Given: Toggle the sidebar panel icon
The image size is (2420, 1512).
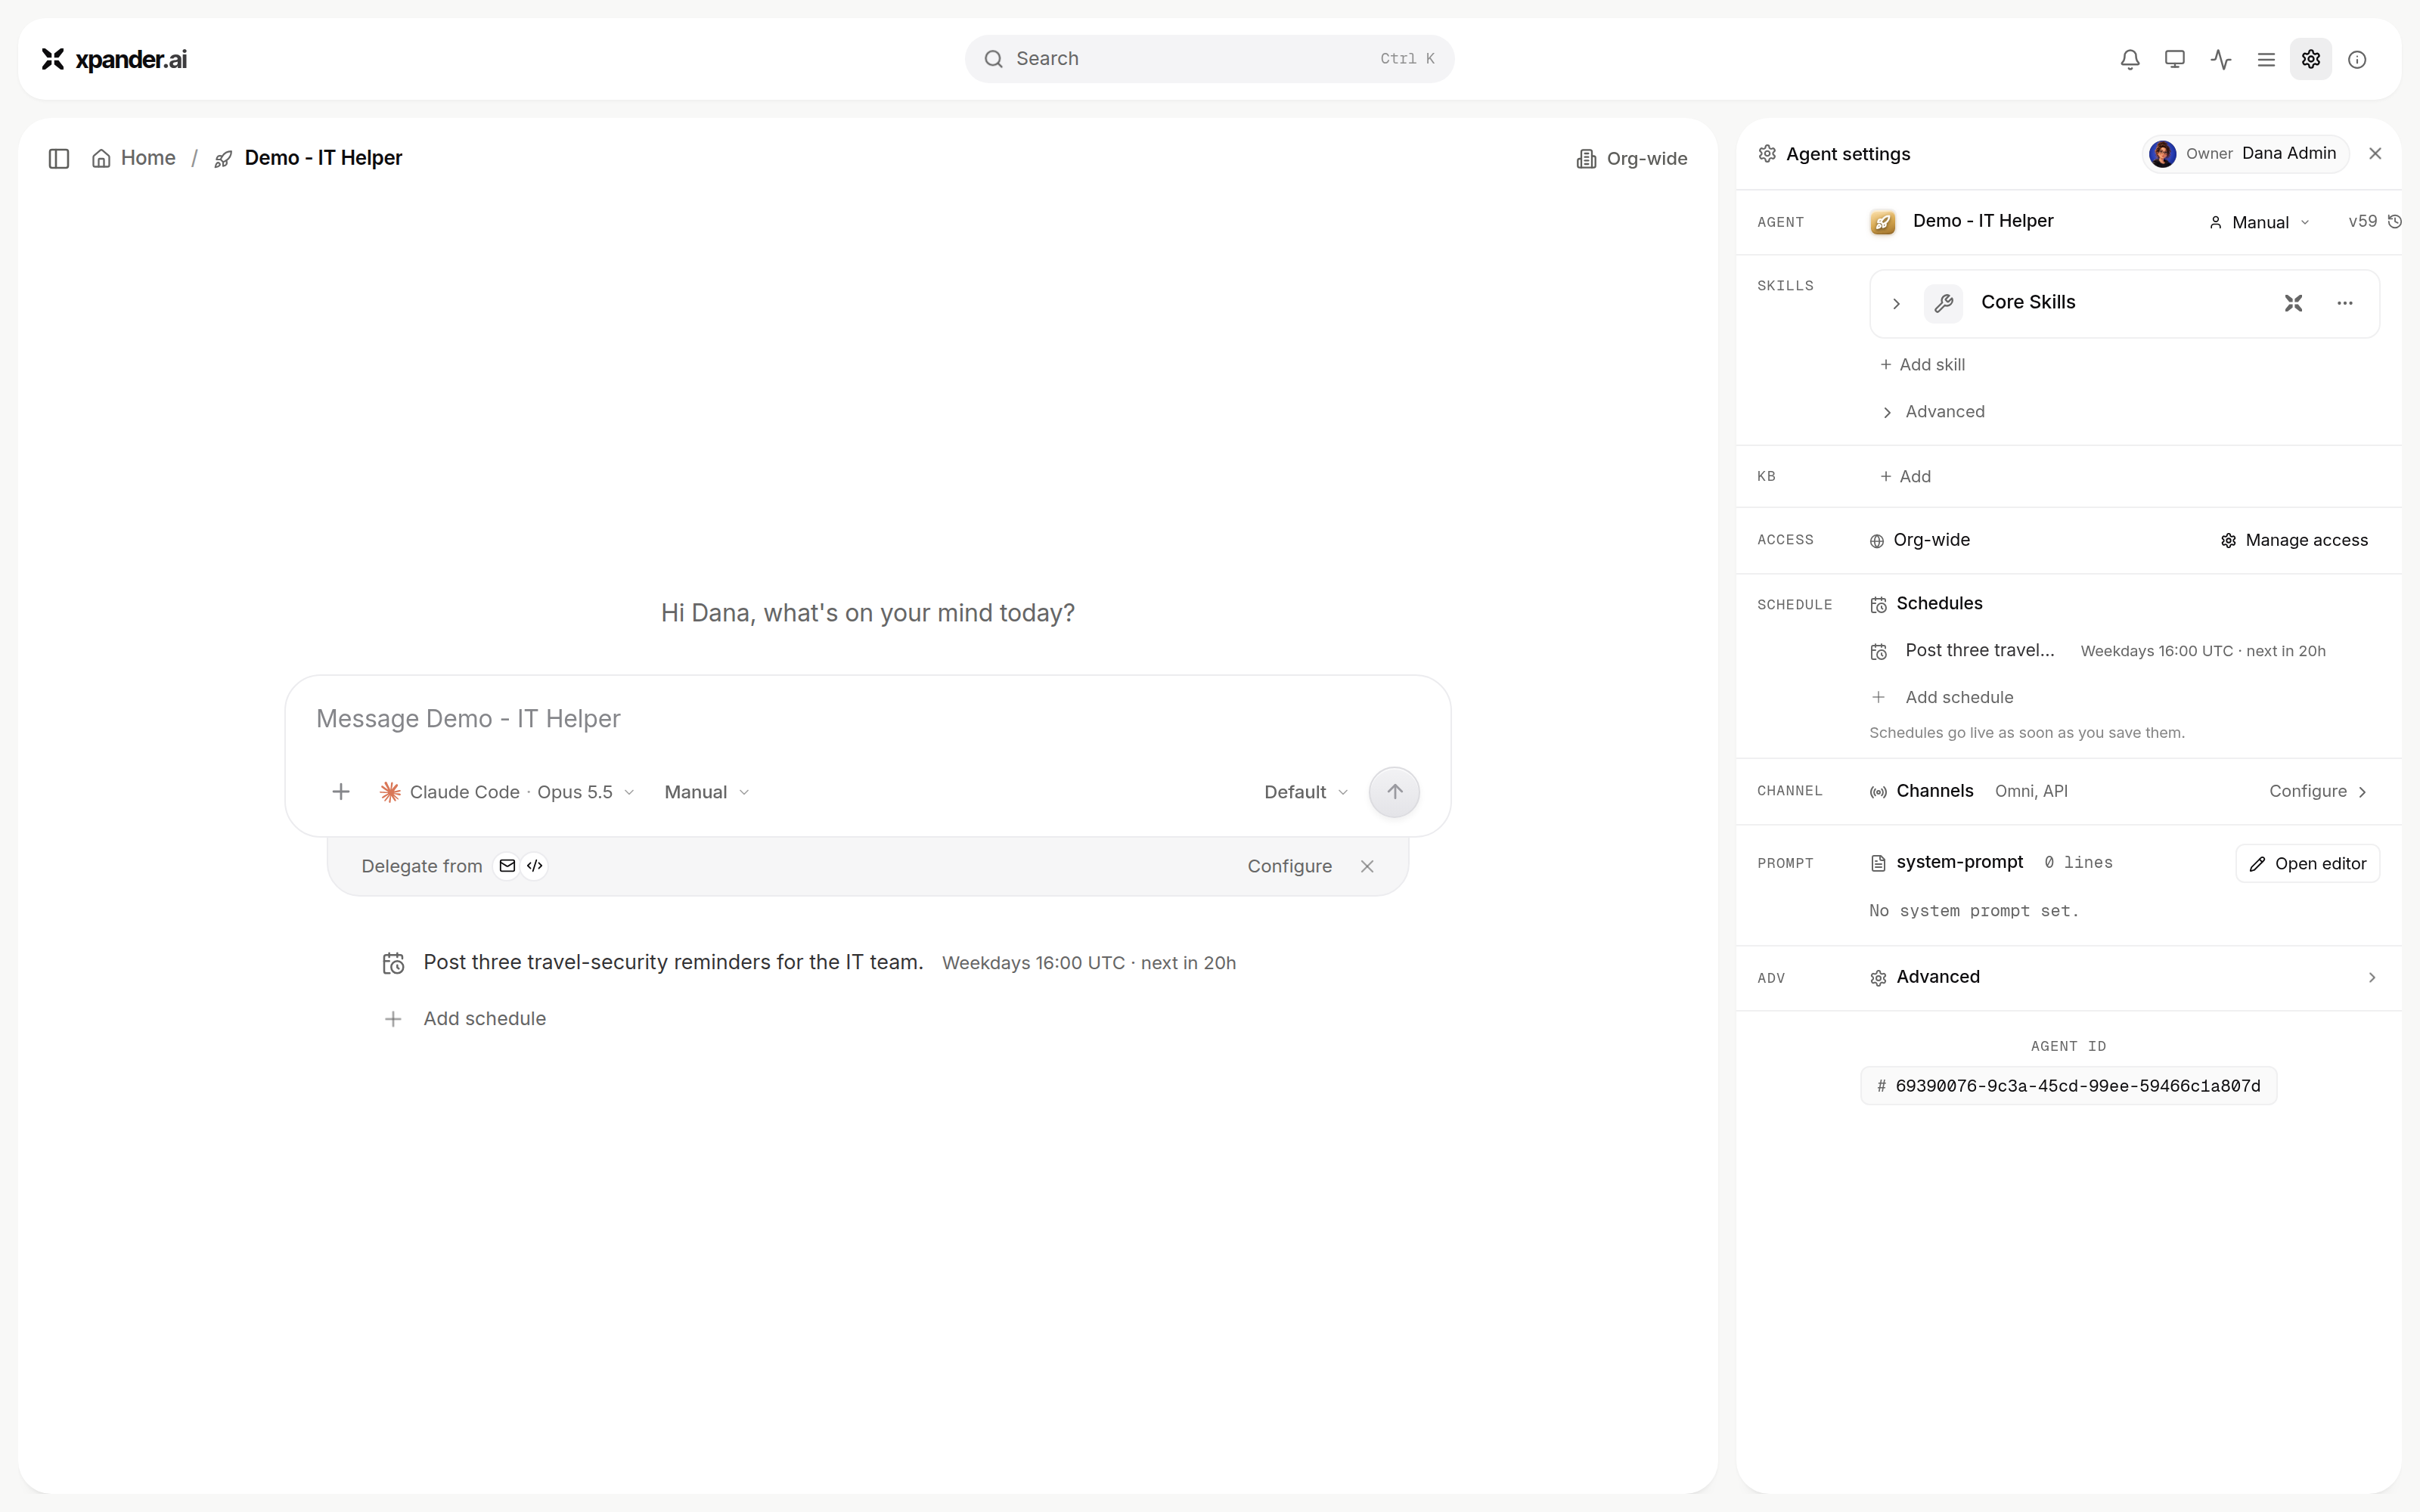Looking at the screenshot, I should (59, 158).
